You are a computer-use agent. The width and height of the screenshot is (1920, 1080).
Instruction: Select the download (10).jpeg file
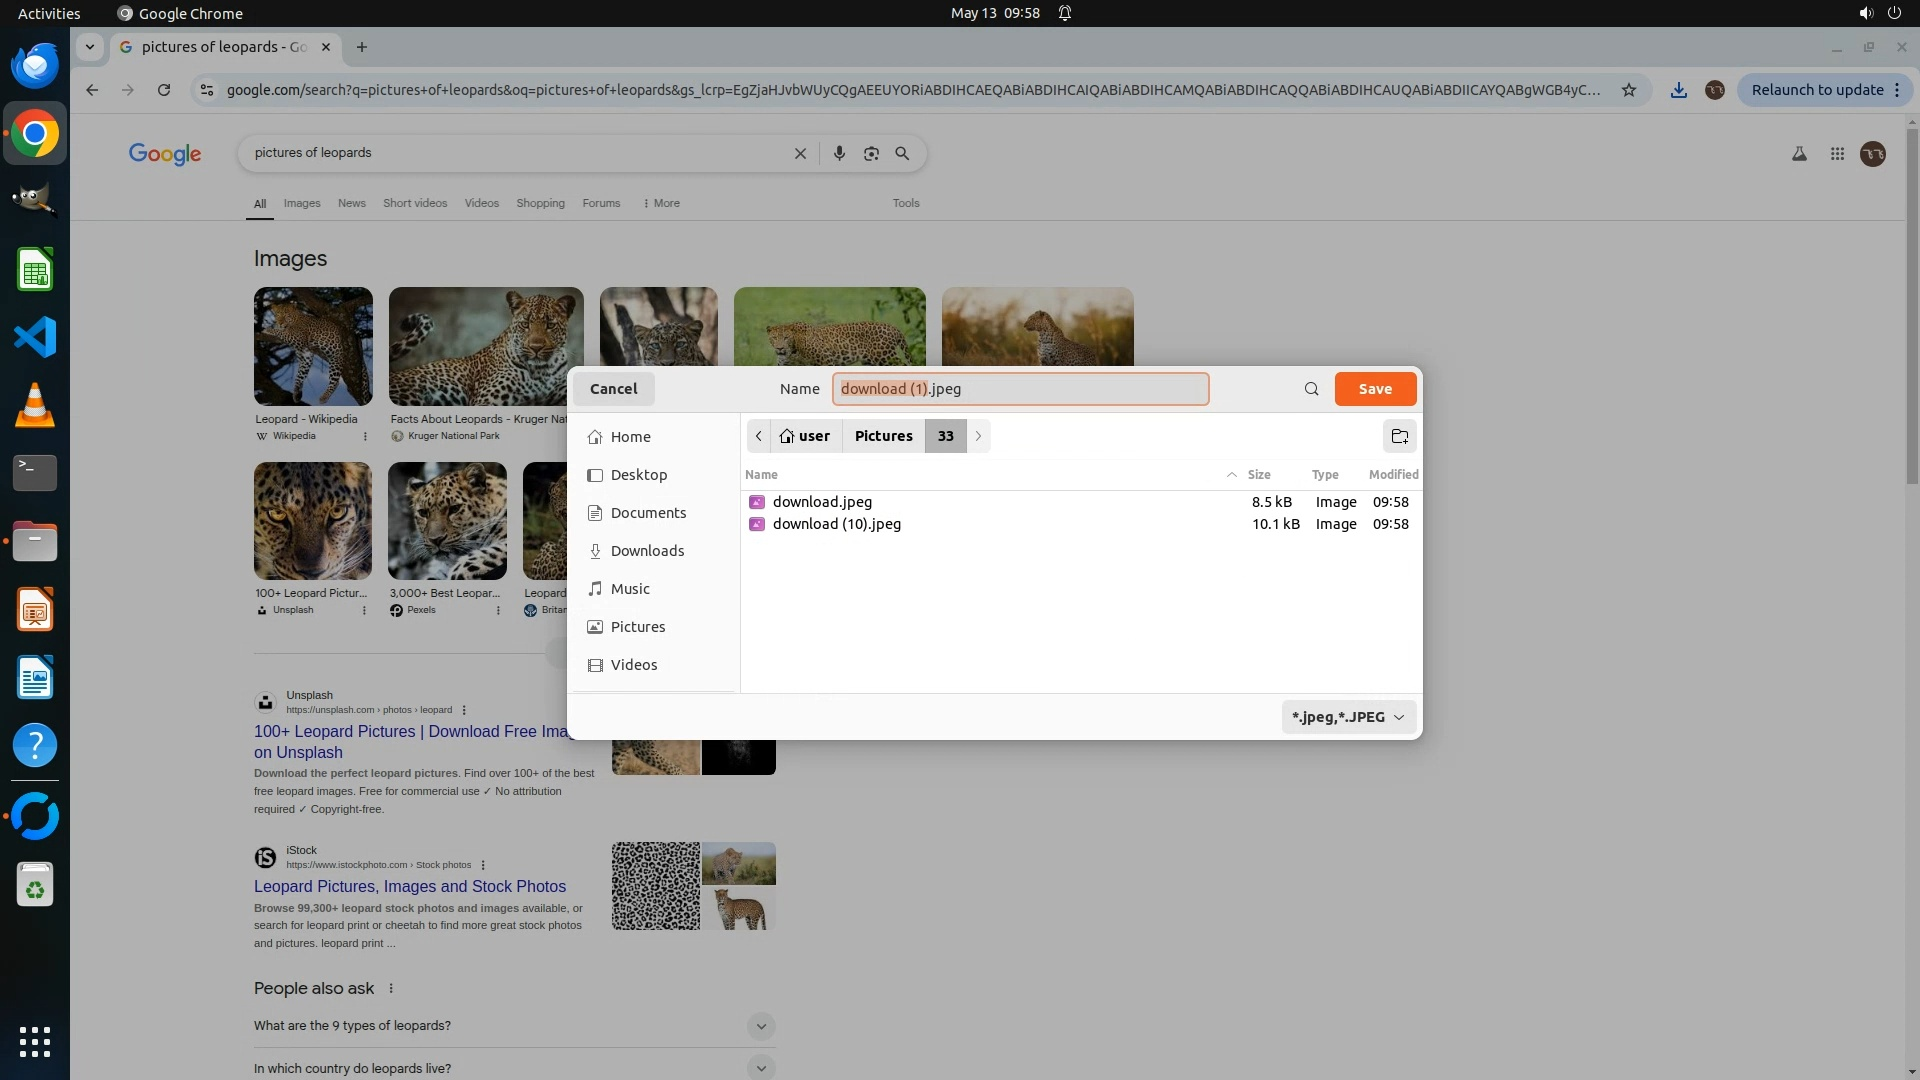click(x=836, y=524)
